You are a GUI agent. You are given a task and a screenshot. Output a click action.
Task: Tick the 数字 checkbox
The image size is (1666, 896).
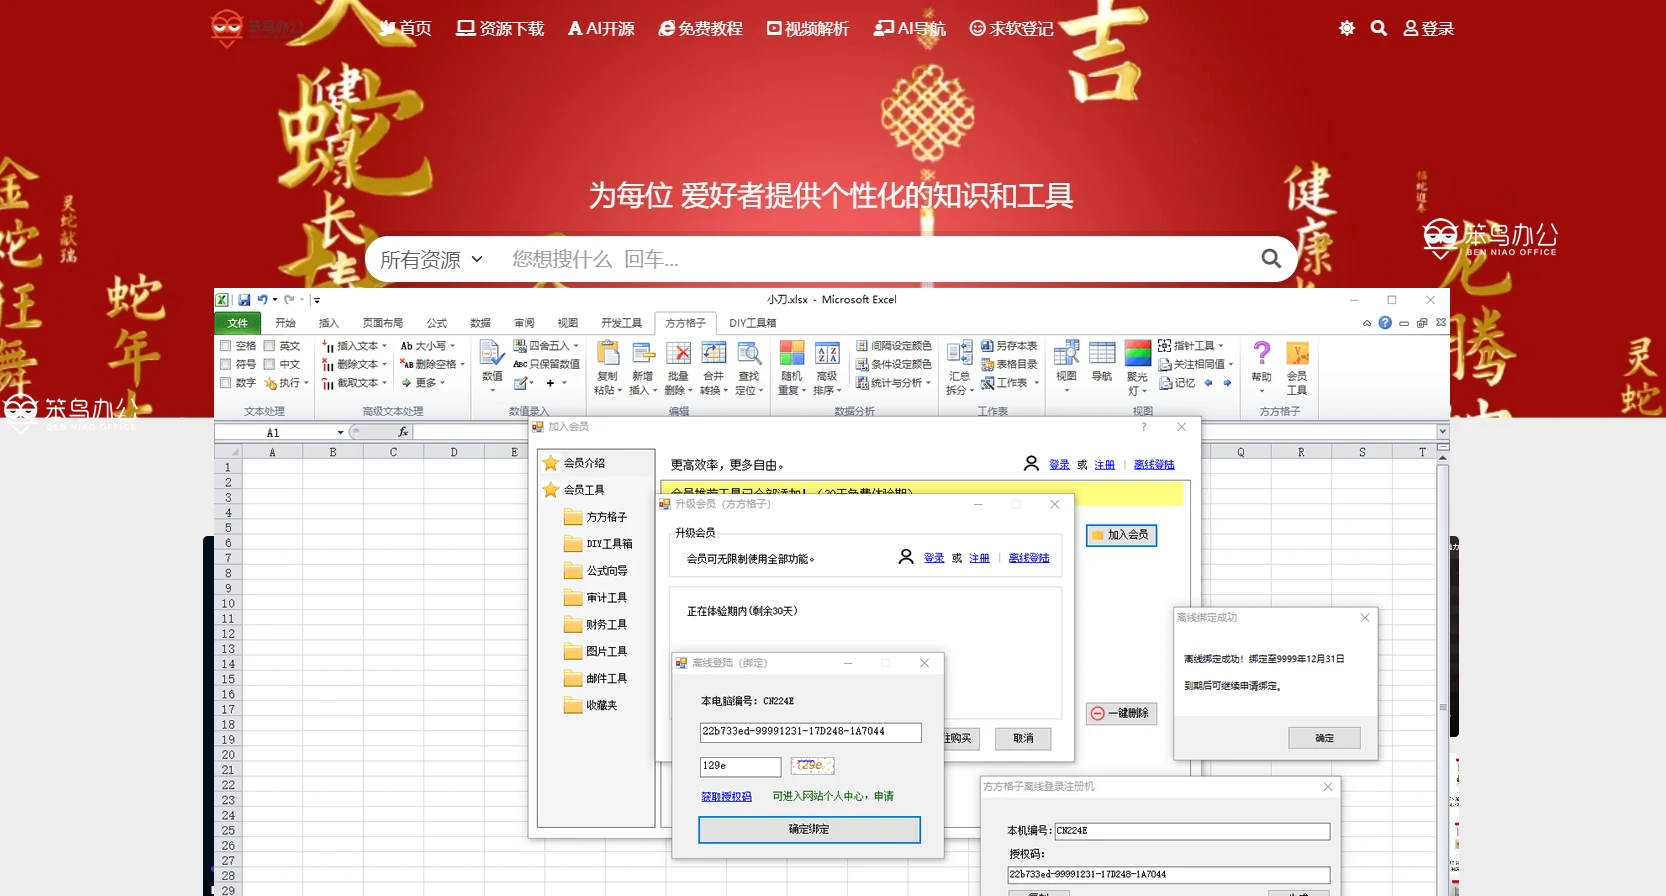click(x=226, y=382)
